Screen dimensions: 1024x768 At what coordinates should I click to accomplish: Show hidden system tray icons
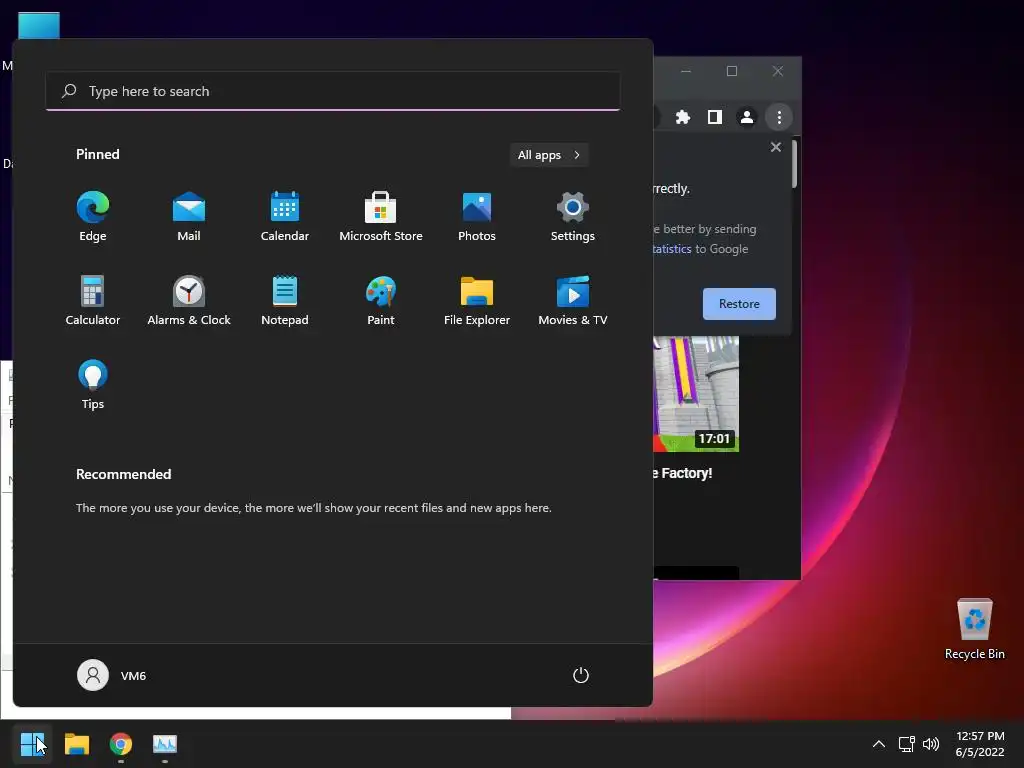pyautogui.click(x=879, y=744)
